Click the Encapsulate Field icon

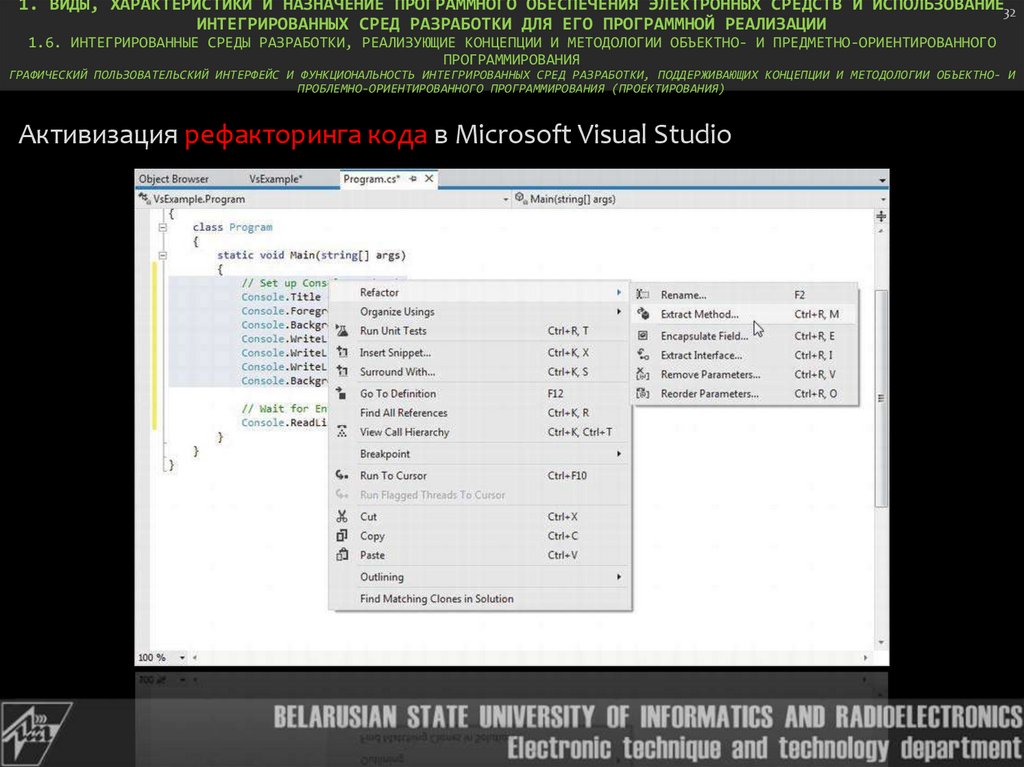(643, 335)
